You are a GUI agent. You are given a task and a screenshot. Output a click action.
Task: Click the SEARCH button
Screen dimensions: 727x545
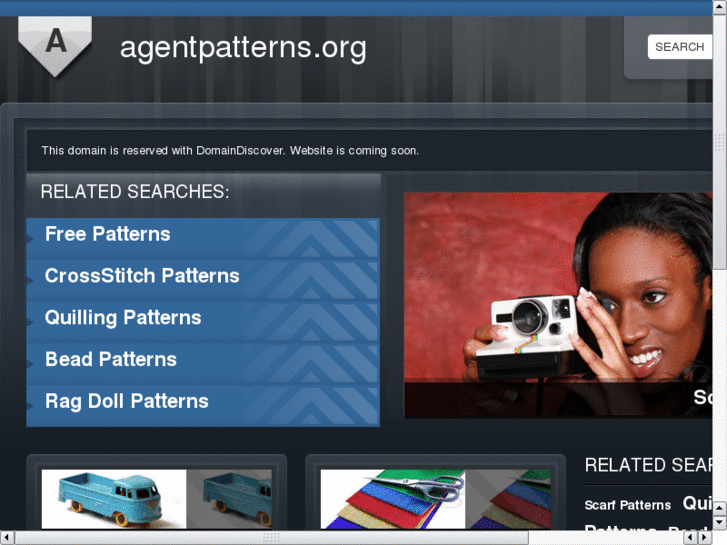click(679, 47)
